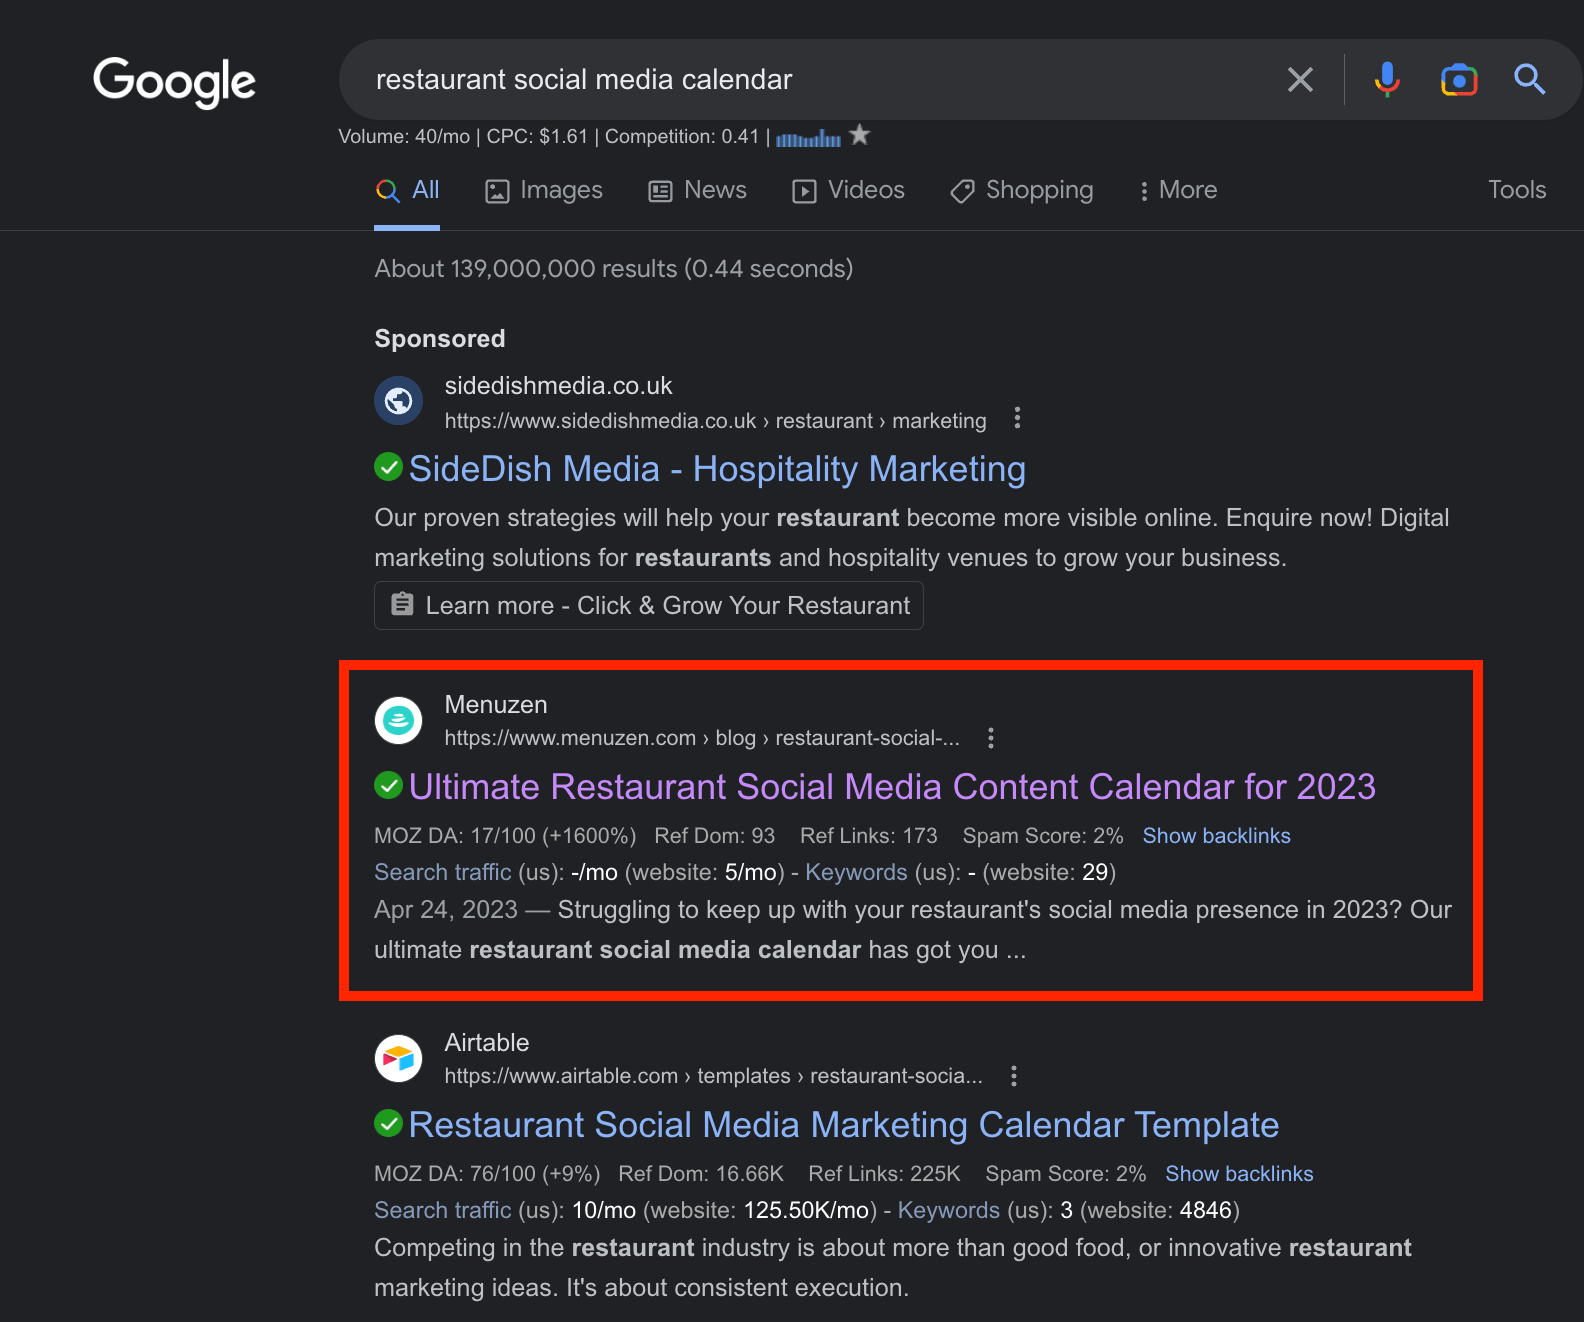Click Search traffic link in Menuzen result

click(443, 872)
